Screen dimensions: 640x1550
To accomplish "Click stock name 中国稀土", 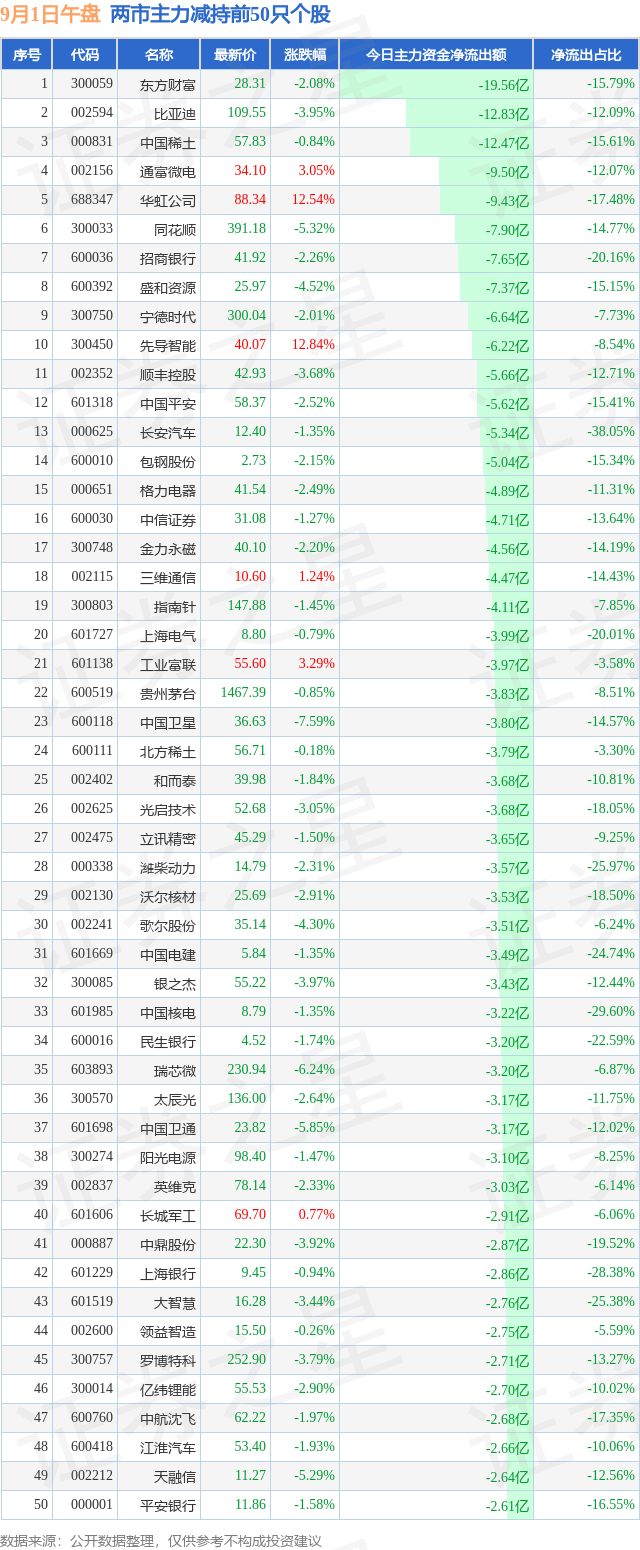I will click(169, 142).
